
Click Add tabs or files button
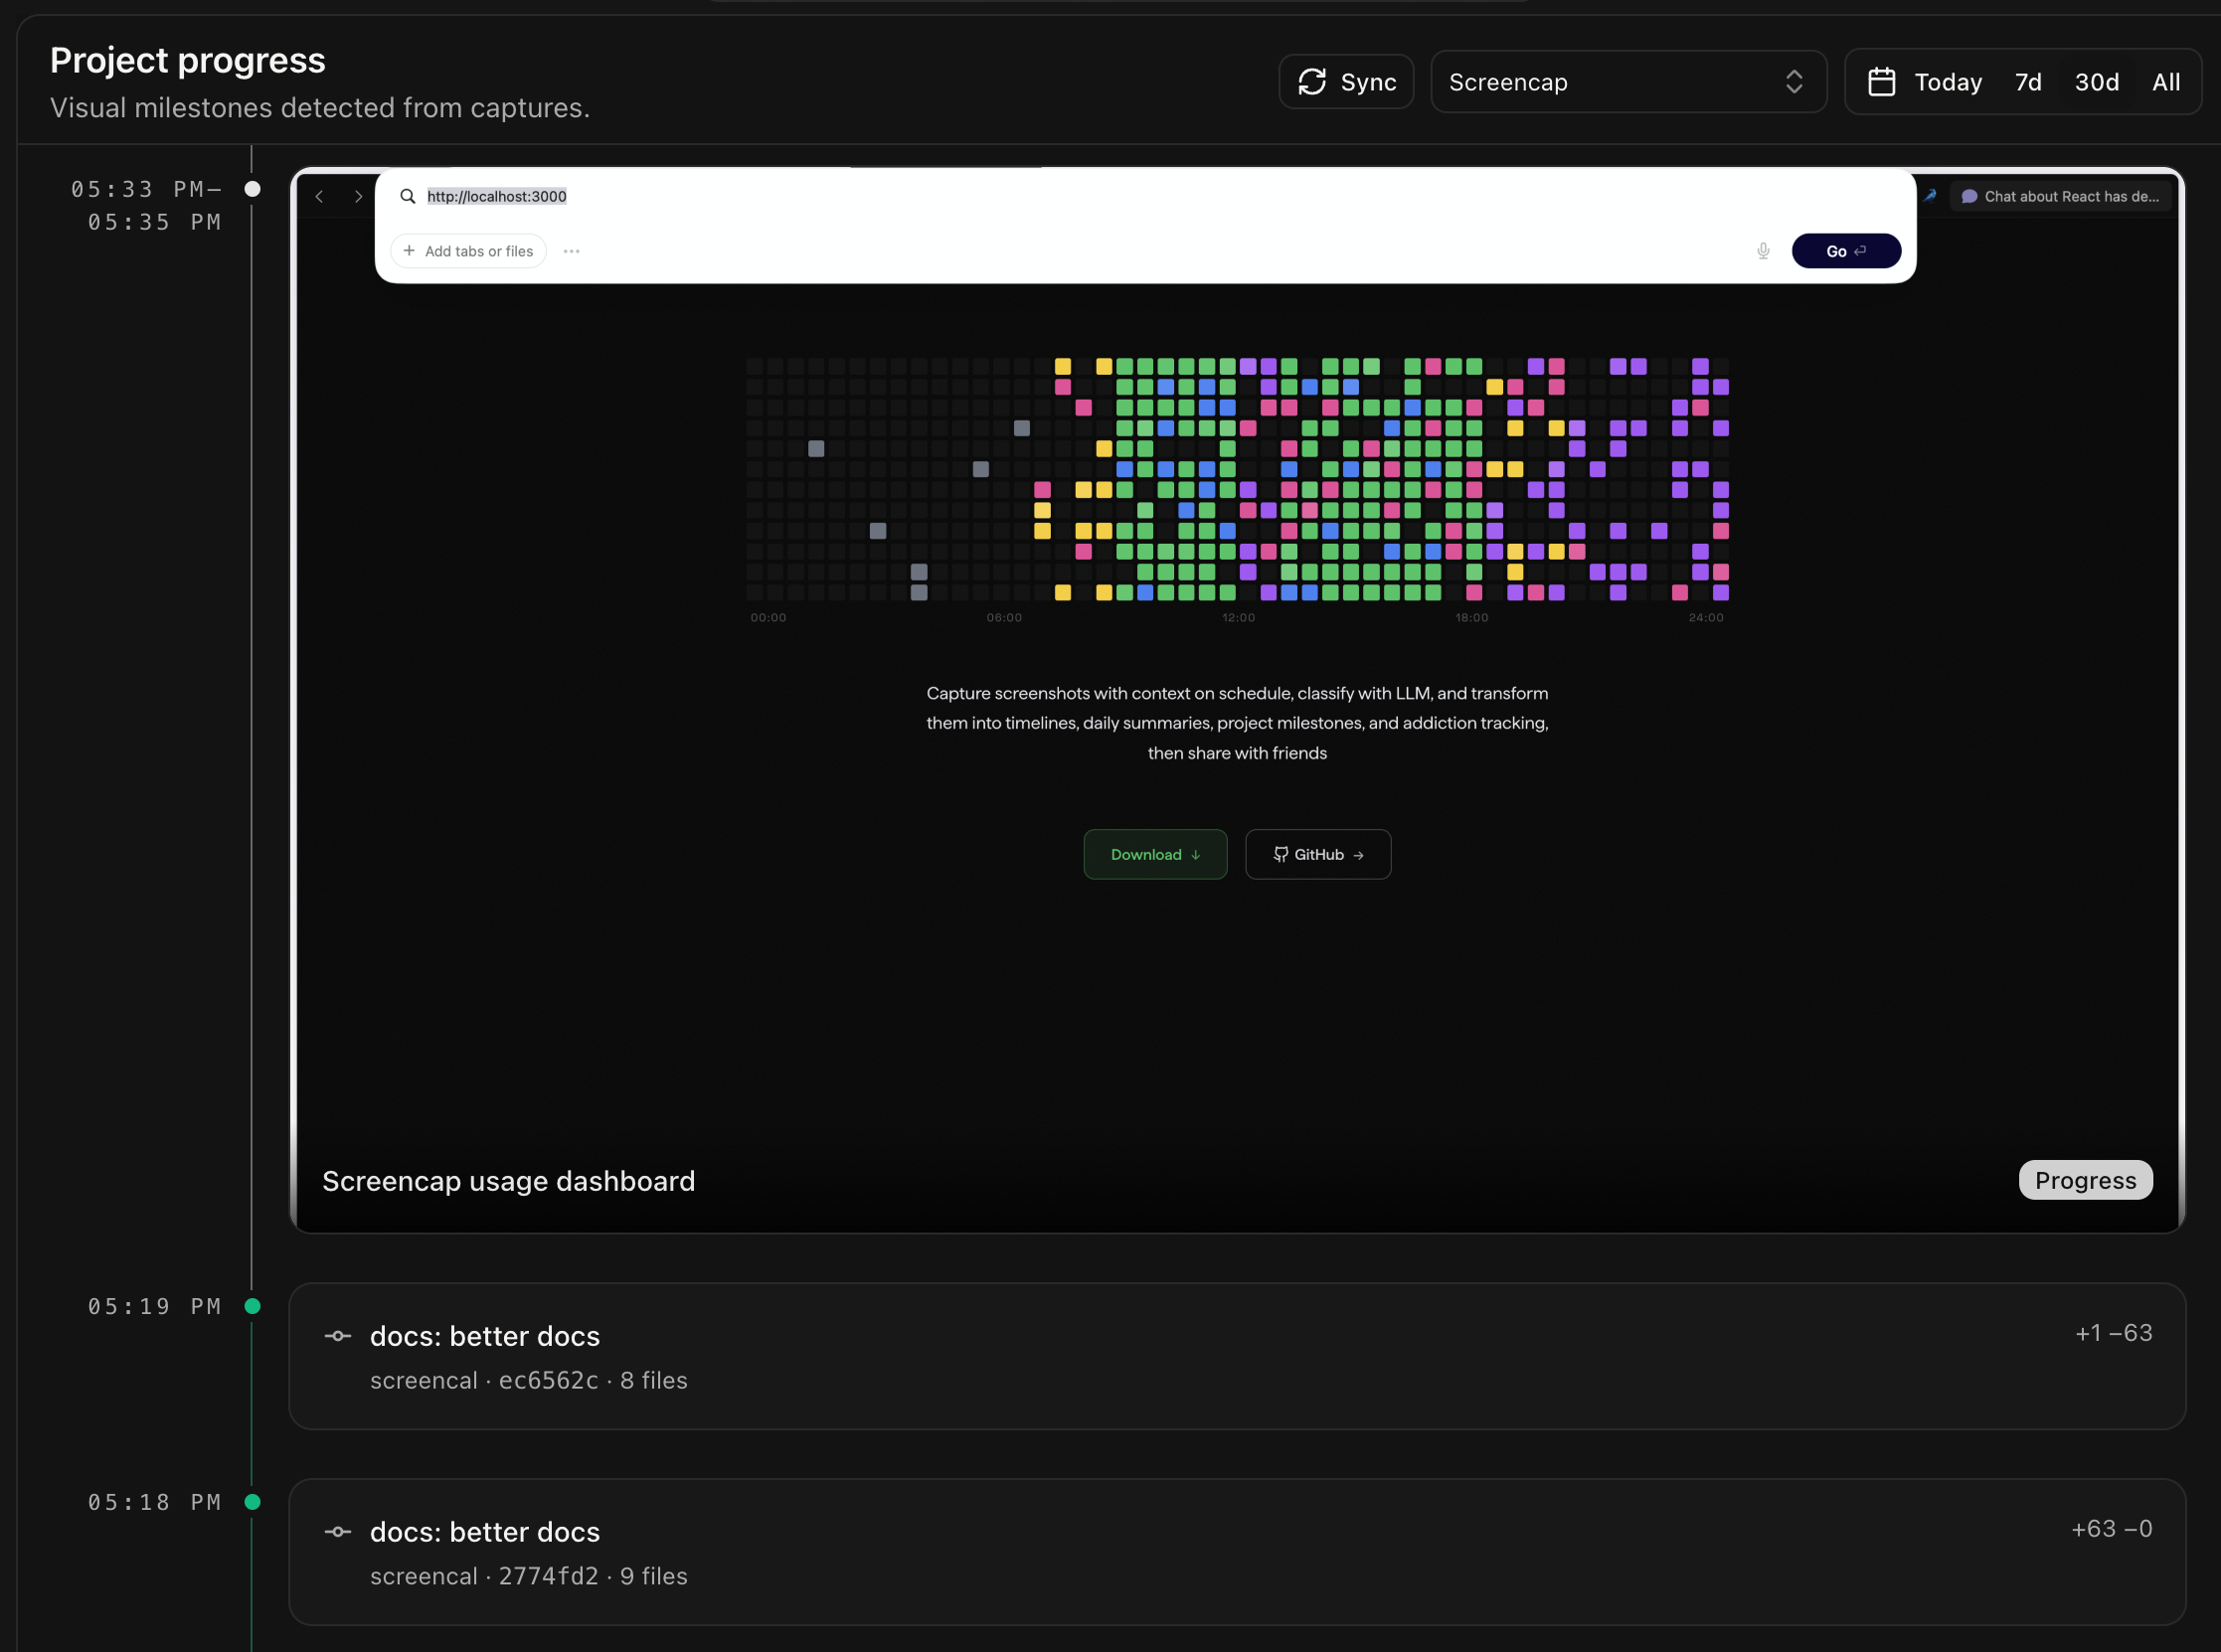pos(468,251)
